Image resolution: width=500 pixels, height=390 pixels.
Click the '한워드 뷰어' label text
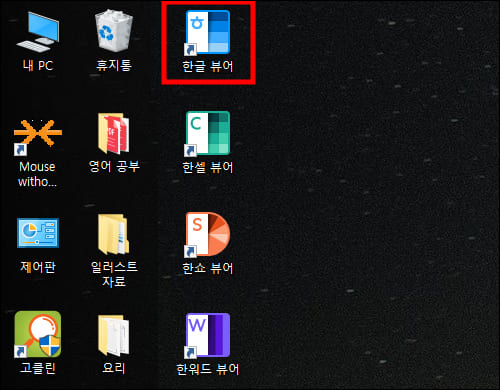coord(208,369)
